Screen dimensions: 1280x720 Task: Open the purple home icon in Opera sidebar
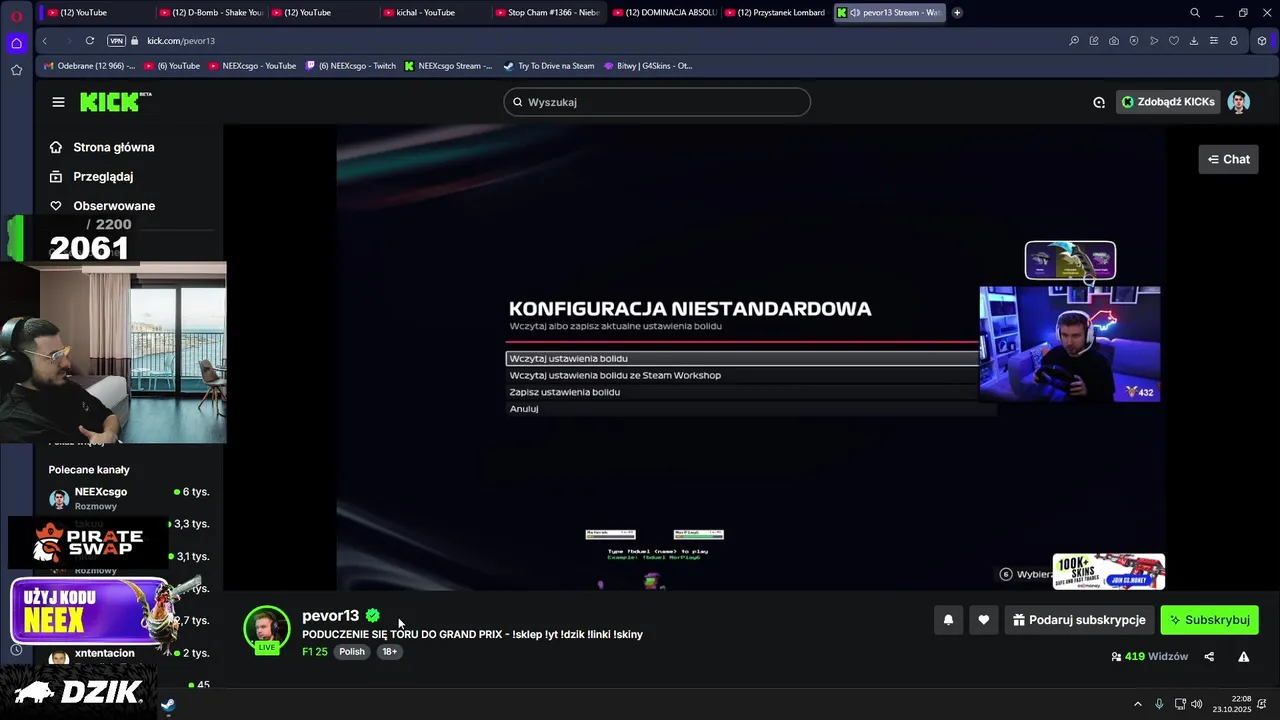16,43
